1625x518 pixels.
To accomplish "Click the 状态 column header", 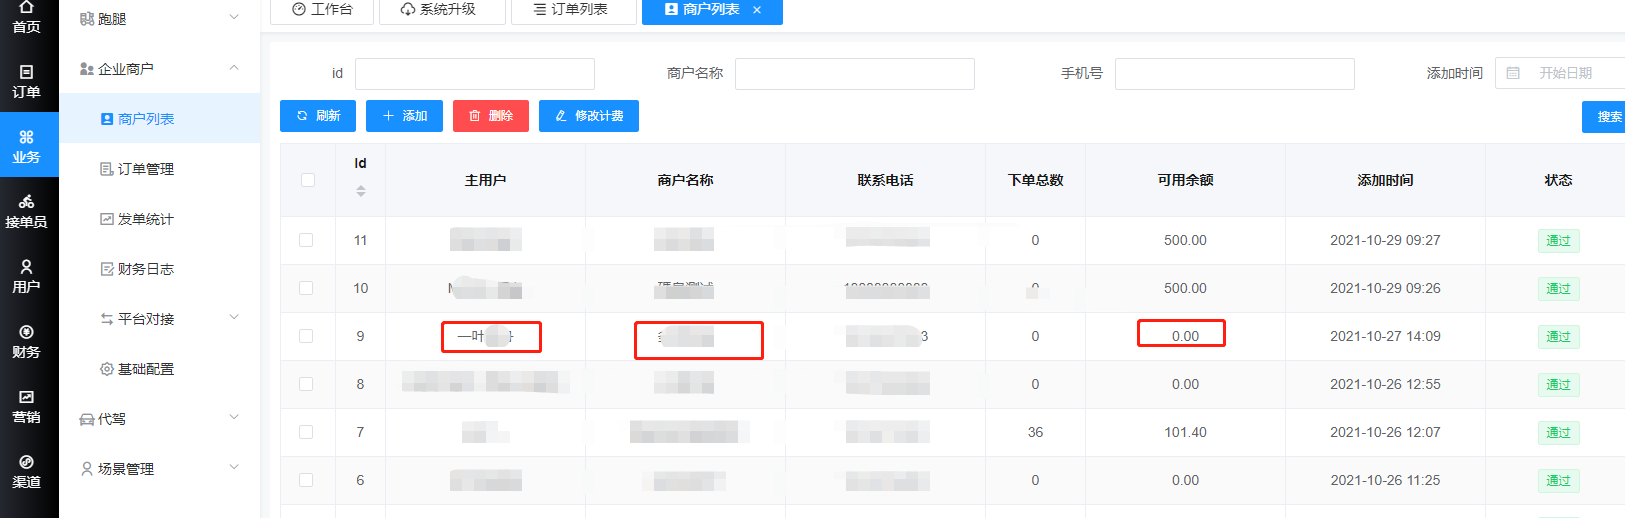I will (1558, 180).
